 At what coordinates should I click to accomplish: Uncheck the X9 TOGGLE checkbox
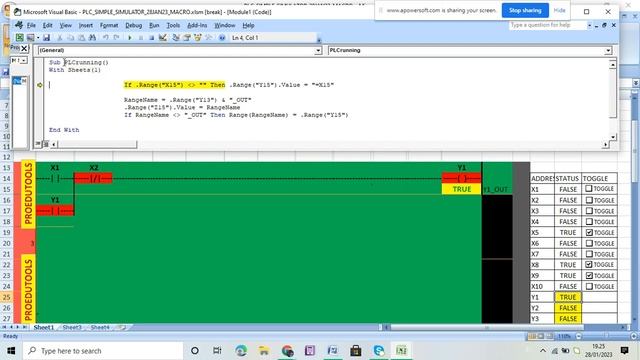[589, 276]
